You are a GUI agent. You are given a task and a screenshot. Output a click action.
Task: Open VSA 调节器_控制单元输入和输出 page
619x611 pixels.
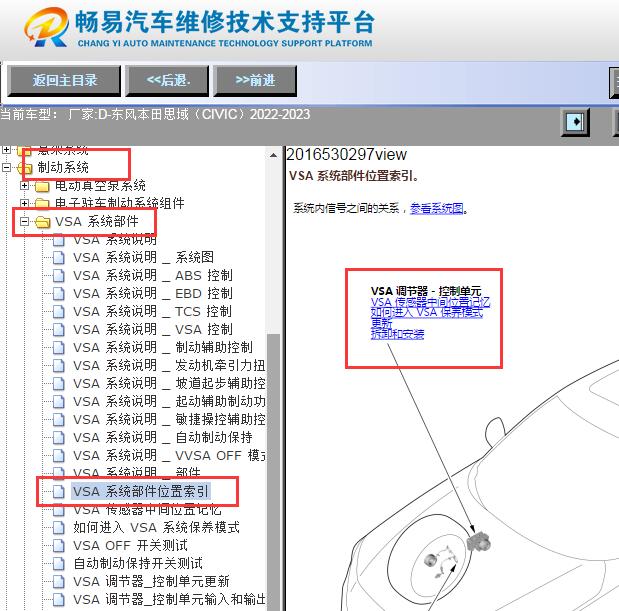(169, 599)
